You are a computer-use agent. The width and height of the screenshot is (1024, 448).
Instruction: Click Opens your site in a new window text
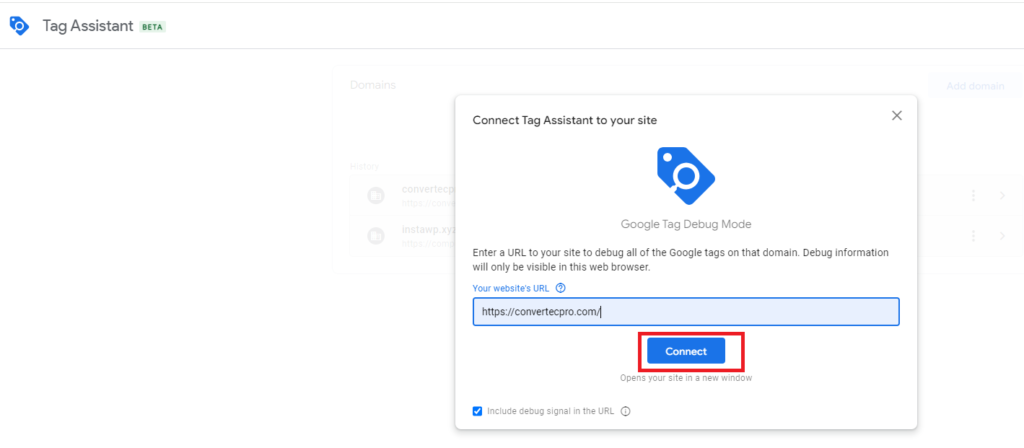point(686,378)
